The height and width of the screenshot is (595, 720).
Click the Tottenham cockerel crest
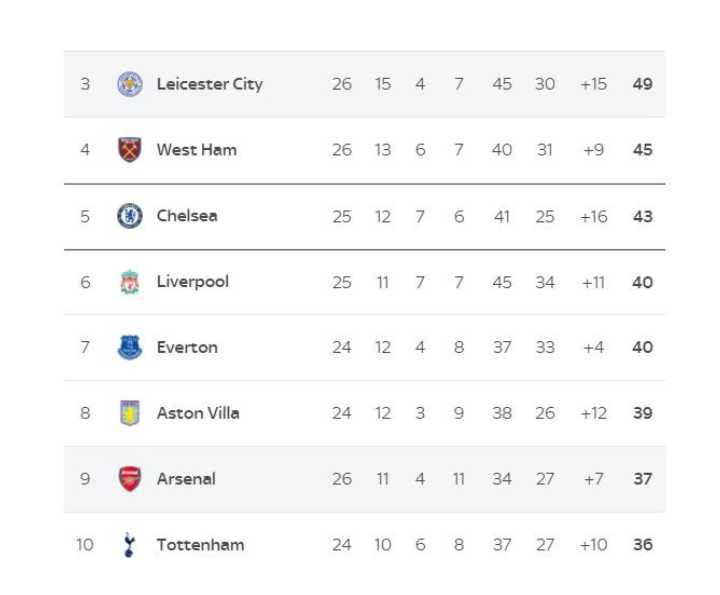coord(129,544)
